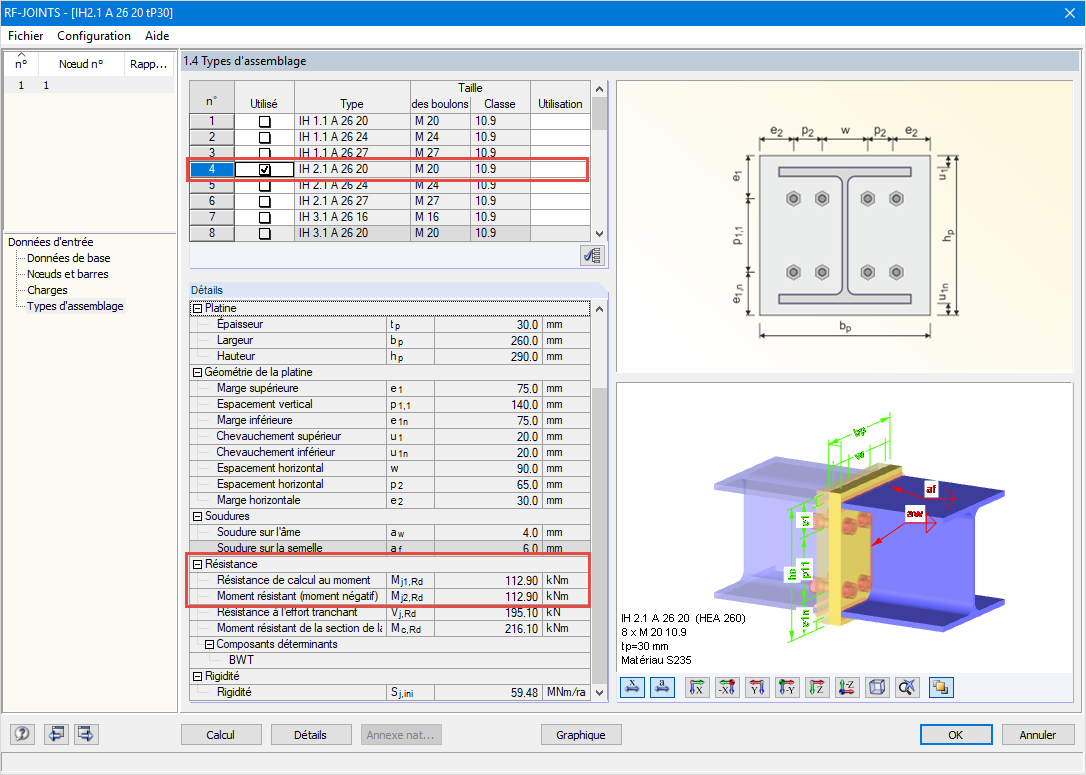Select table row number 8
The width and height of the screenshot is (1086, 775).
tap(212, 233)
